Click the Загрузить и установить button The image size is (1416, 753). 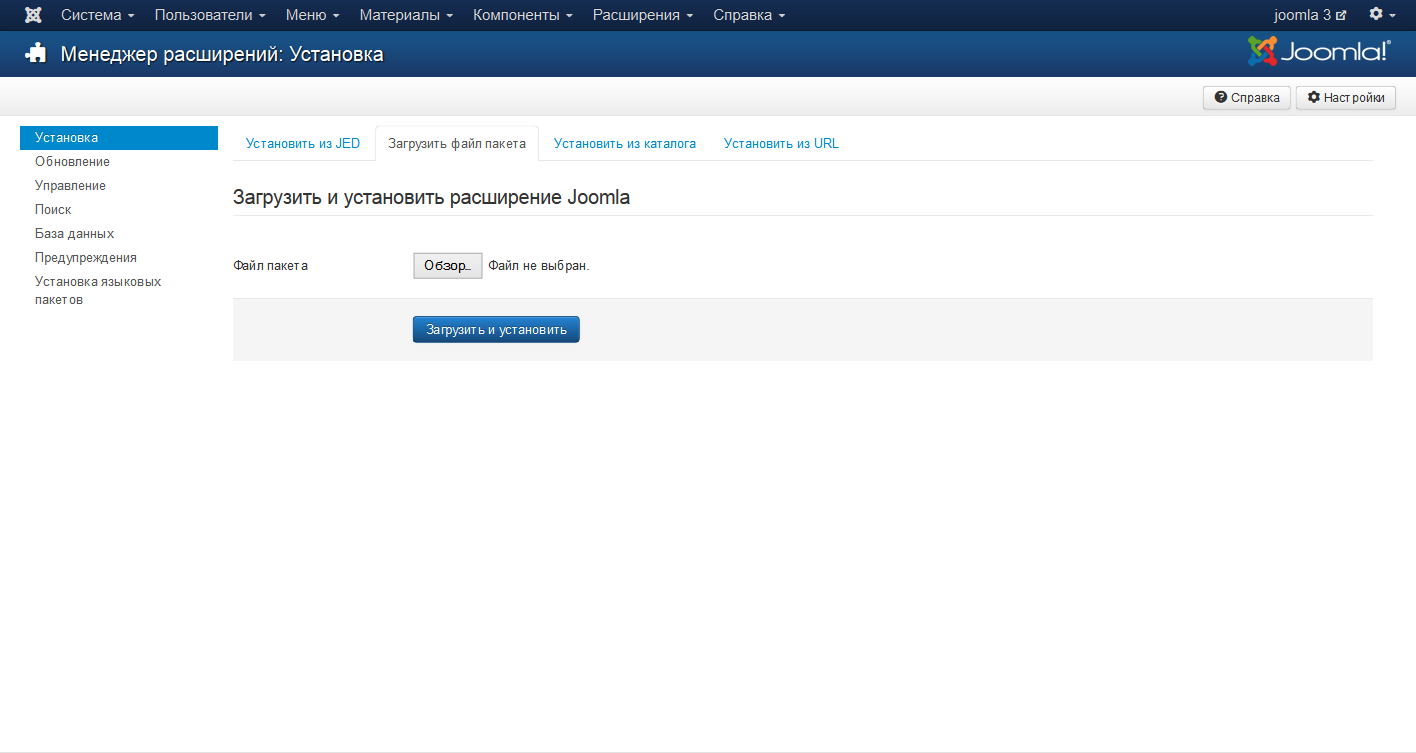point(496,329)
